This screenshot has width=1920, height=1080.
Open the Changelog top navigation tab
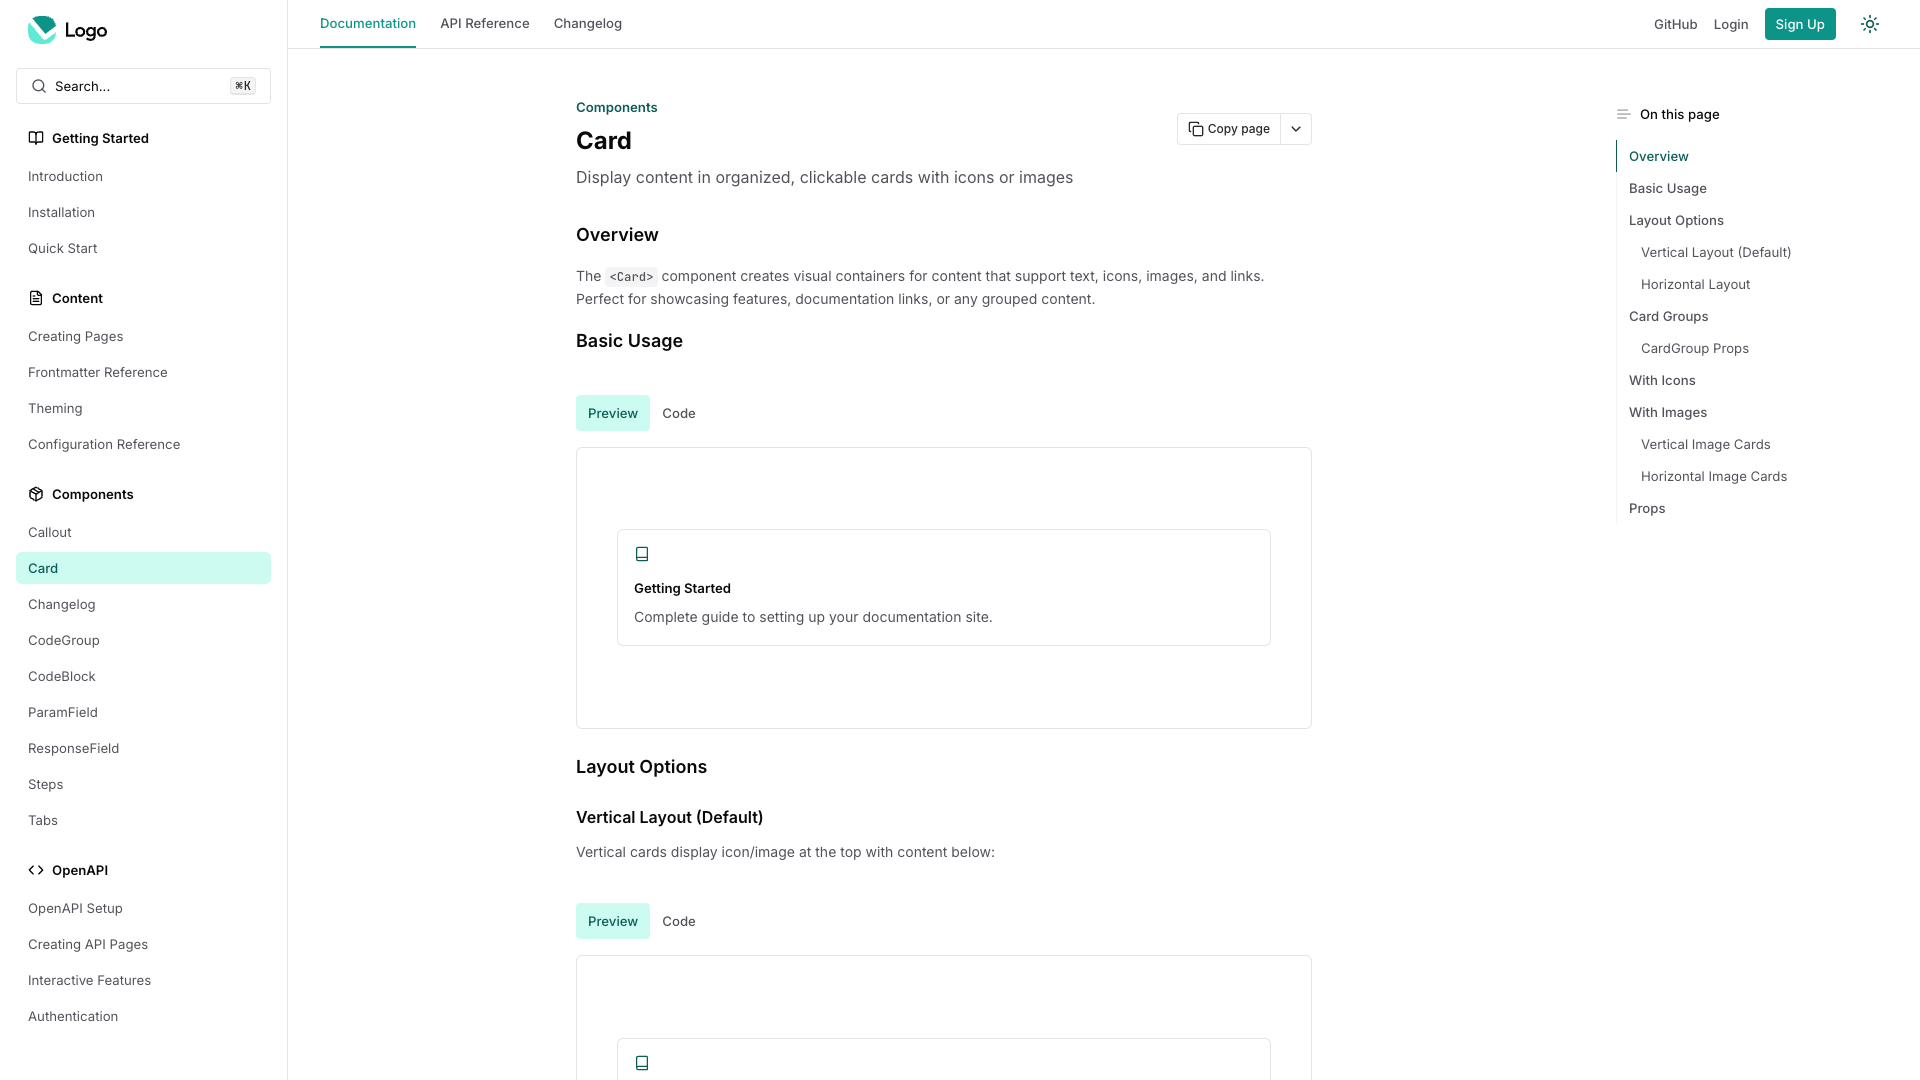pos(587,24)
